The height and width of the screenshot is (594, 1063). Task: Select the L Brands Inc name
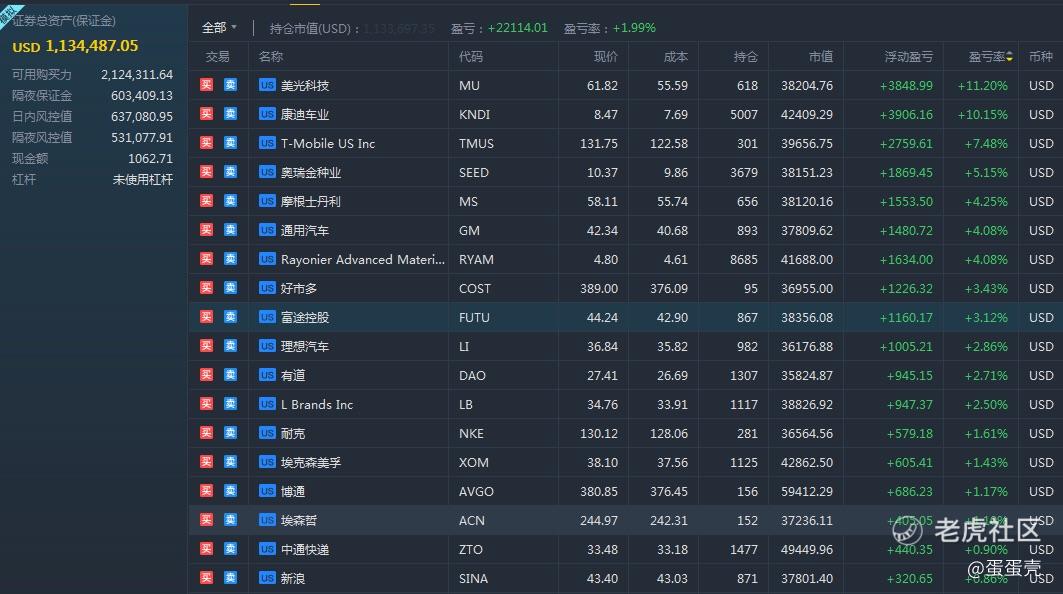click(x=317, y=404)
